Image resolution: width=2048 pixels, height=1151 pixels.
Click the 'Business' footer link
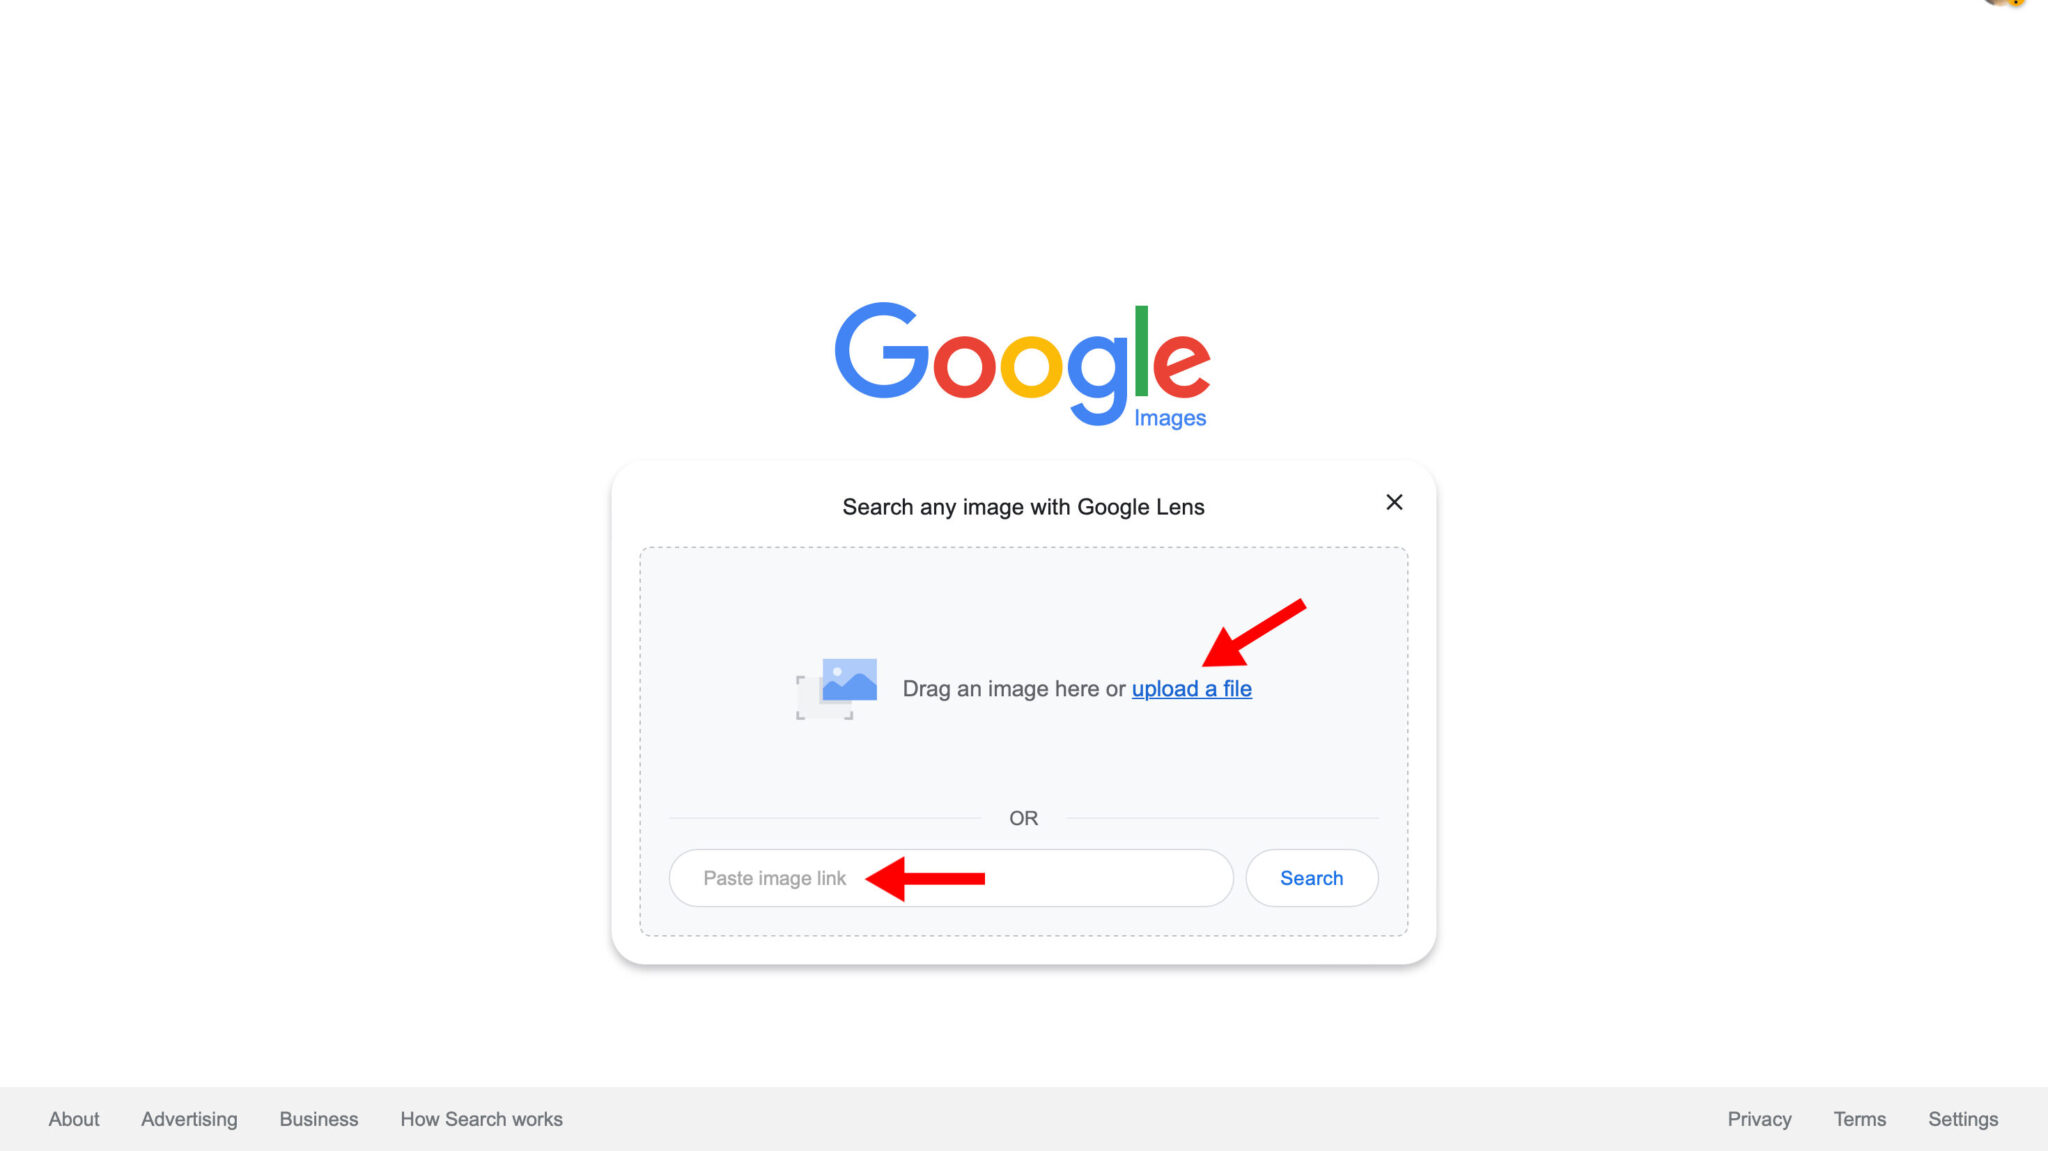point(319,1119)
